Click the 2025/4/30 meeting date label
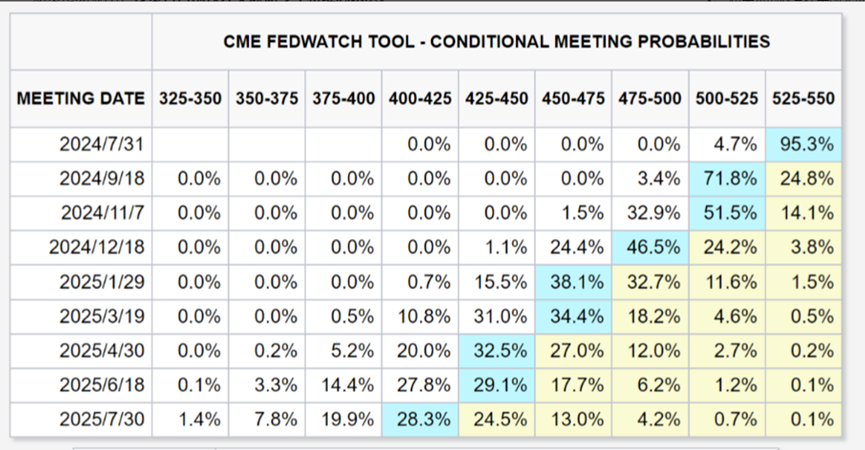Screen dimensions: 865x450 [99, 351]
